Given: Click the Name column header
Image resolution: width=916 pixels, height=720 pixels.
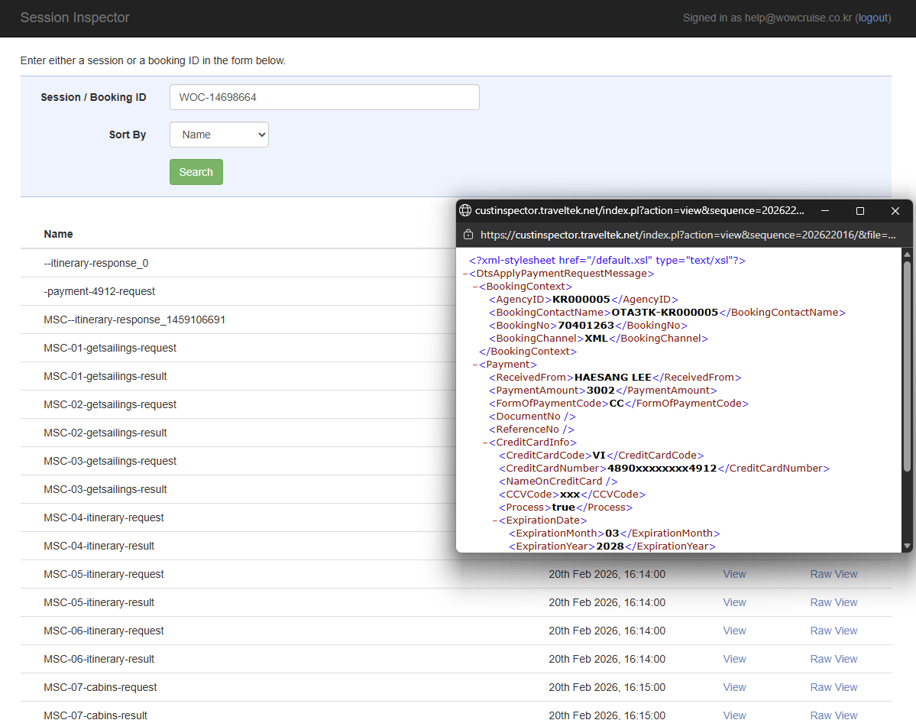Looking at the screenshot, I should click(x=58, y=234).
